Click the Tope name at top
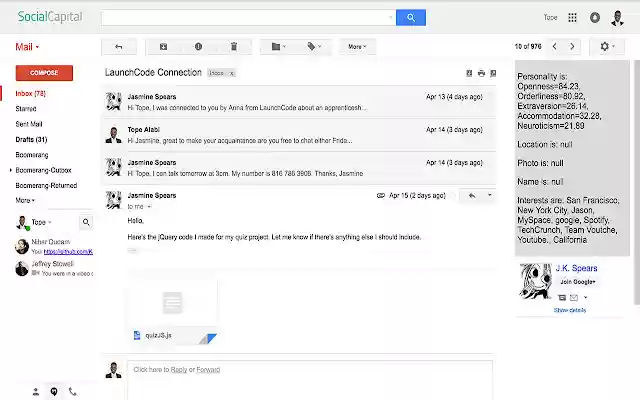The image size is (640, 400). click(550, 18)
